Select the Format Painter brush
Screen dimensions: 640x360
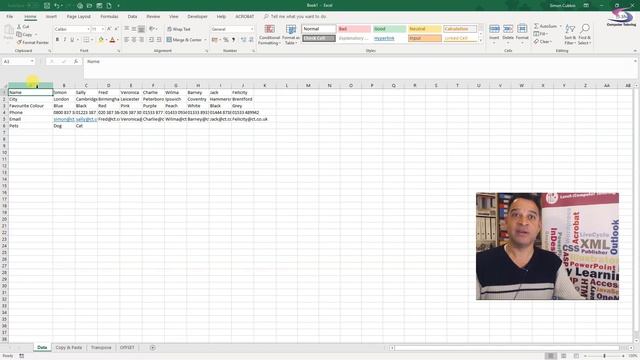coord(19,42)
